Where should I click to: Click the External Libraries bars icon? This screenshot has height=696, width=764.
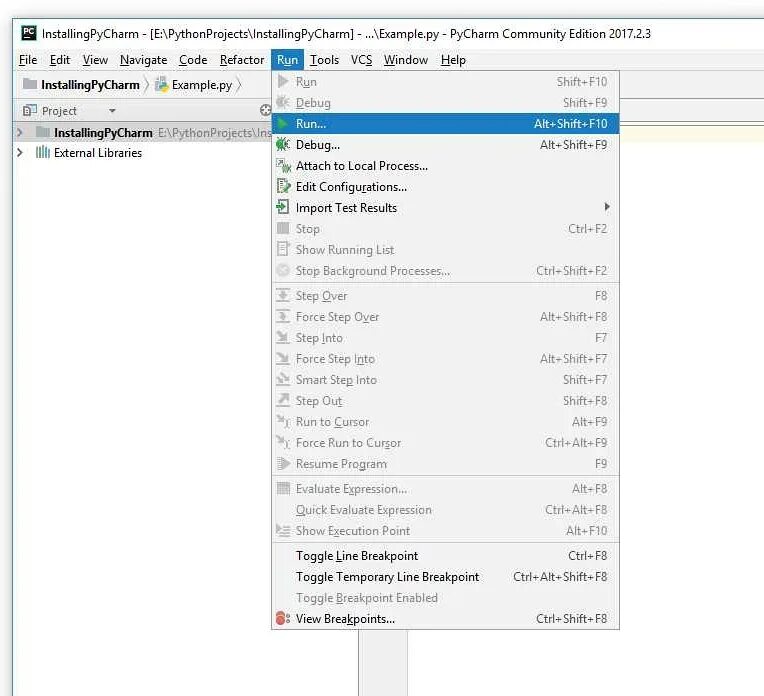pos(43,153)
